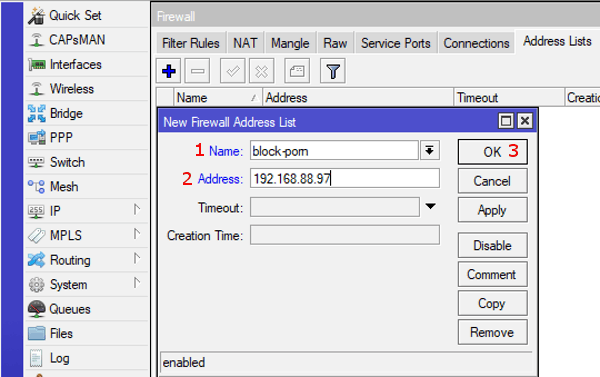The height and width of the screenshot is (377, 600).
Task: Click the filter funnel icon
Action: click(x=333, y=71)
